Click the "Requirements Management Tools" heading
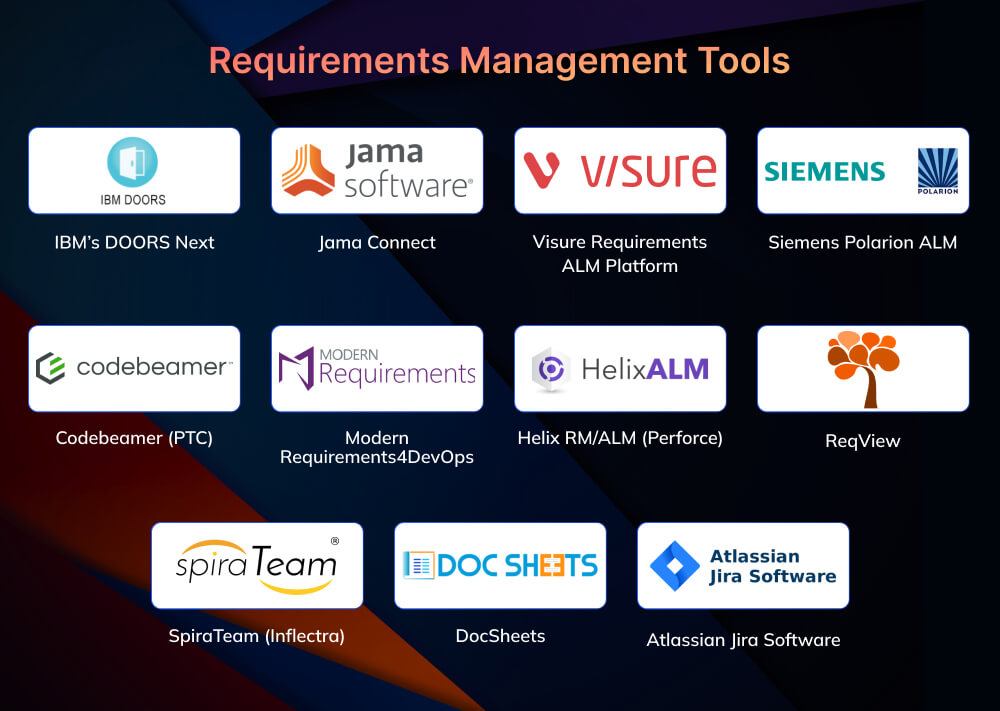Viewport: 1000px width, 711px height. [499, 60]
